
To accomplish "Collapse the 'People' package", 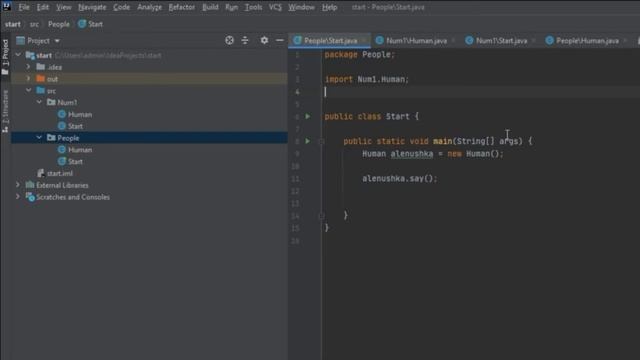I will click(x=39, y=138).
